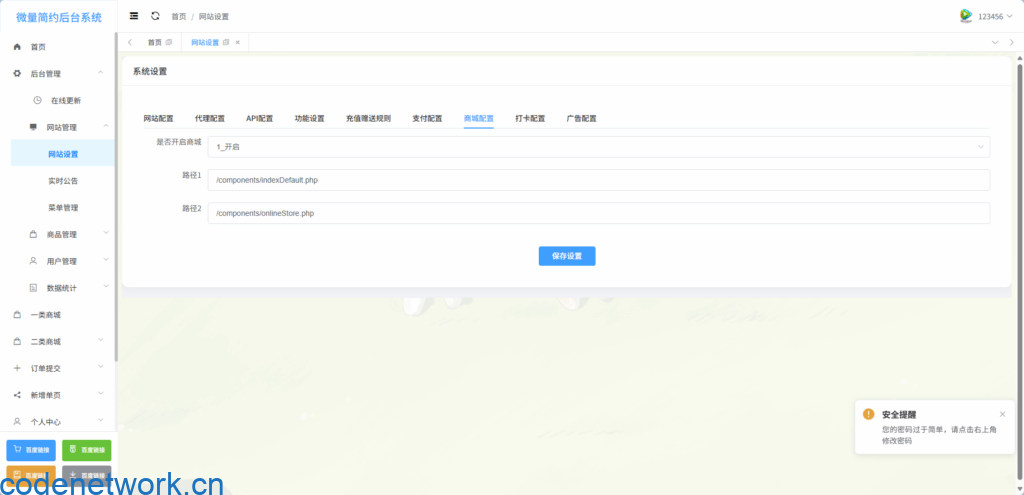The height and width of the screenshot is (495, 1024).
Task: Click the refresh icon in top bar
Action: (x=155, y=16)
